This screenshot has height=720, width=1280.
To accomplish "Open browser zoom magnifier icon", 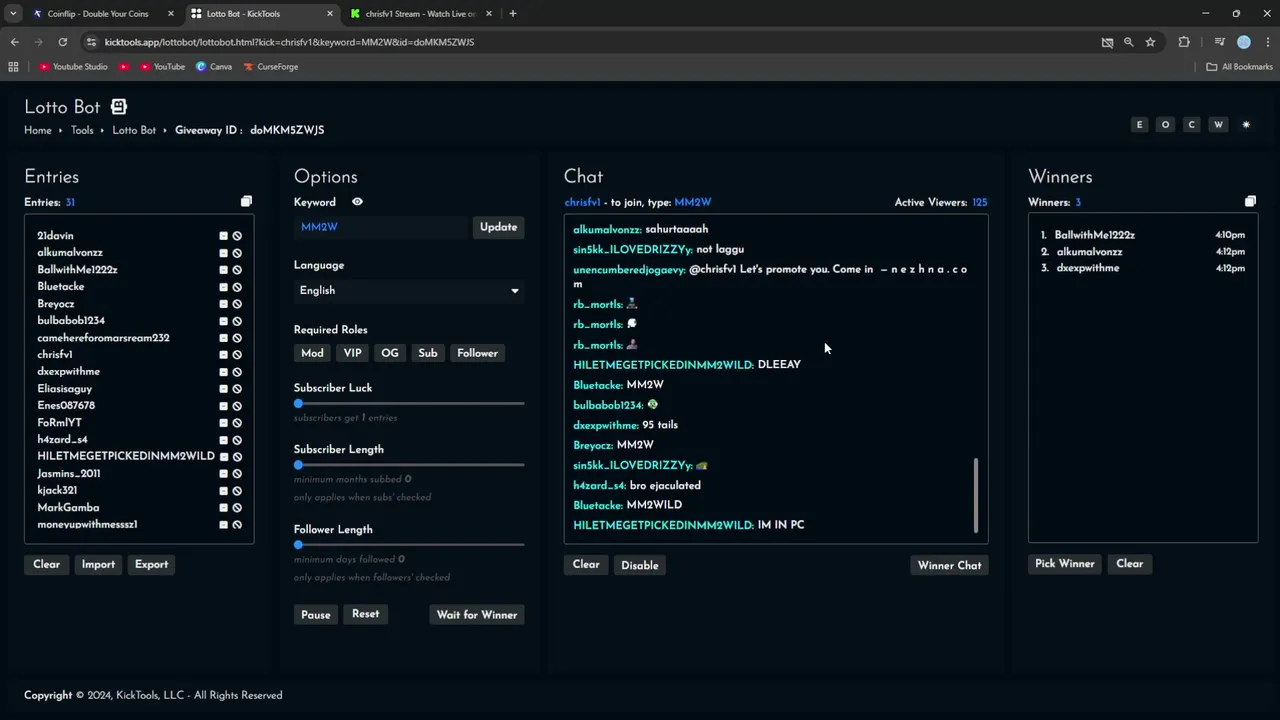I will (1128, 42).
